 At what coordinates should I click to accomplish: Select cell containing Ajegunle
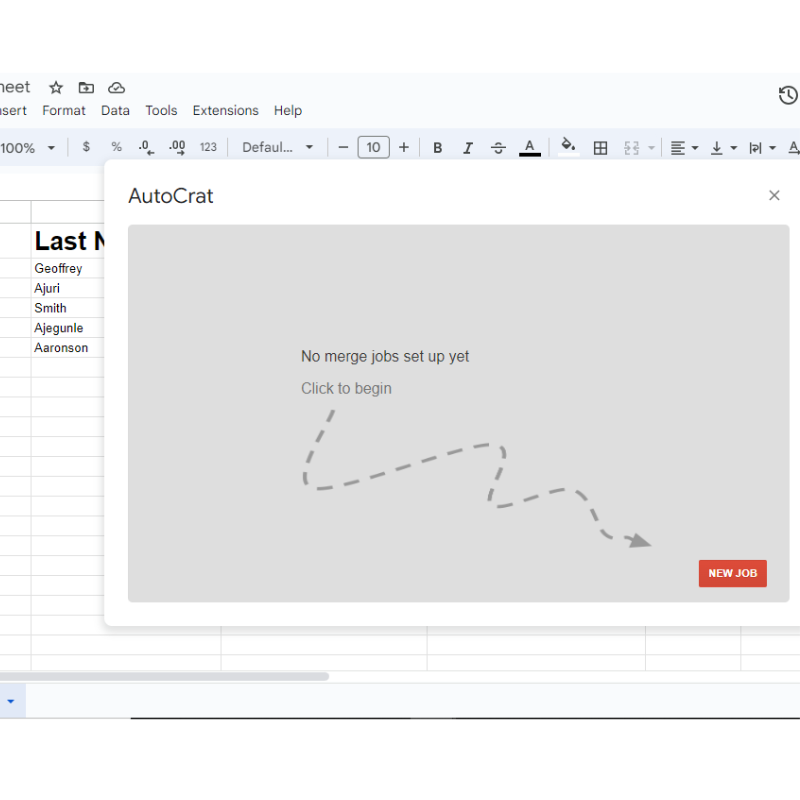click(67, 328)
